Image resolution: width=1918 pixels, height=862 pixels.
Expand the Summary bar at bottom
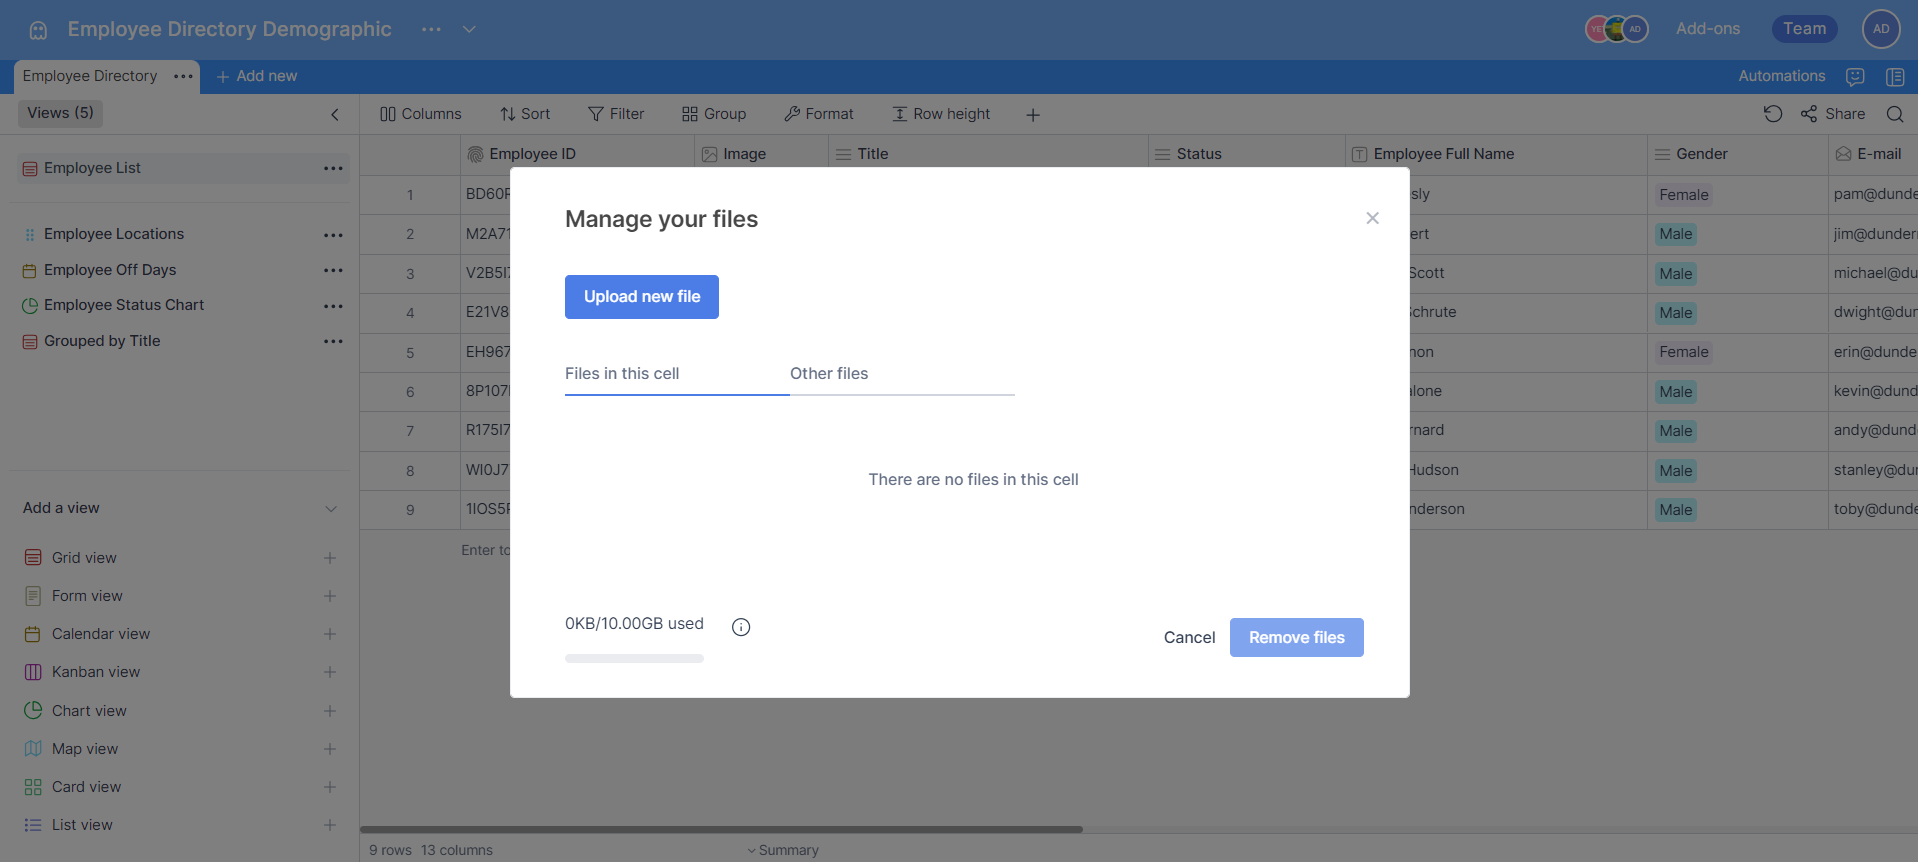coord(782,850)
